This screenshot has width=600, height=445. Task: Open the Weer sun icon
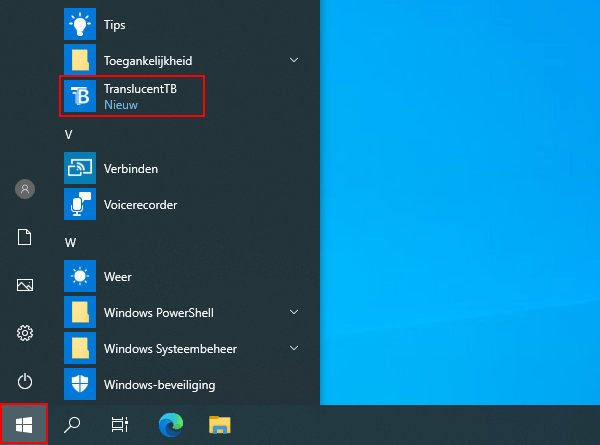(x=80, y=276)
